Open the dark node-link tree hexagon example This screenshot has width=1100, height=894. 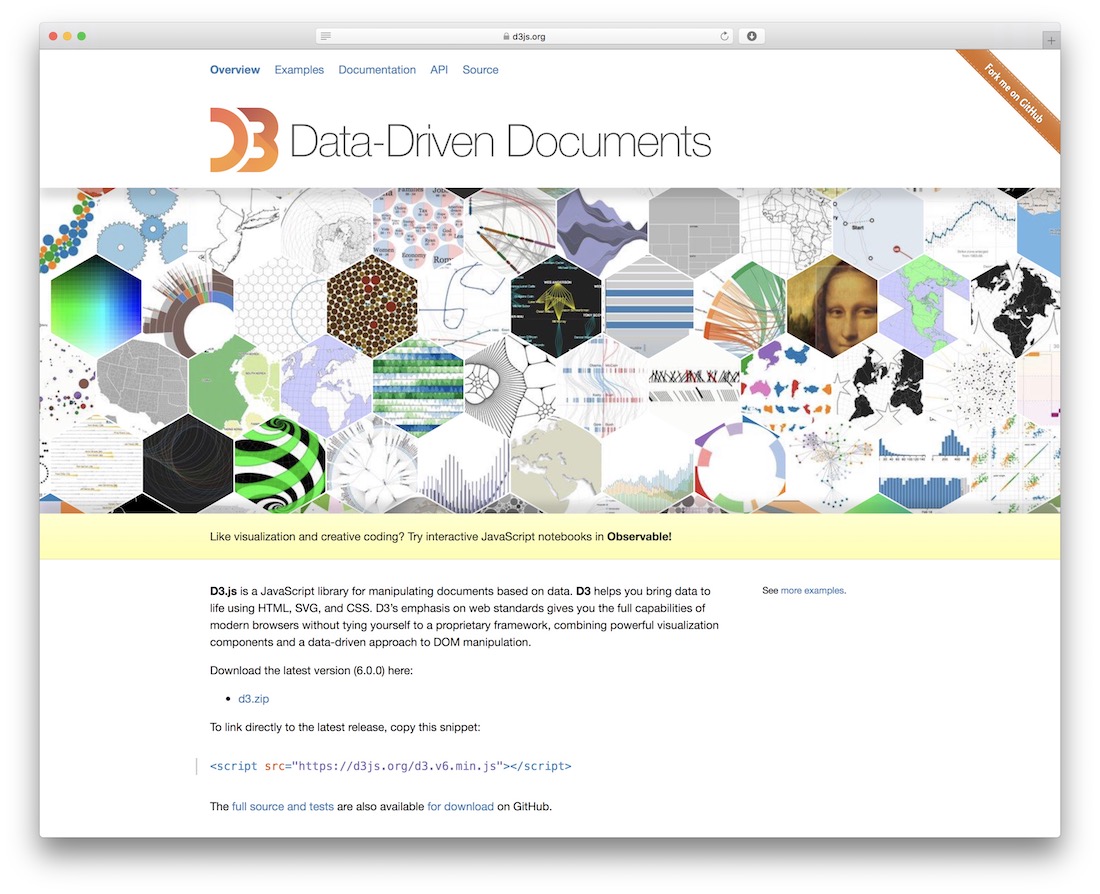point(556,307)
